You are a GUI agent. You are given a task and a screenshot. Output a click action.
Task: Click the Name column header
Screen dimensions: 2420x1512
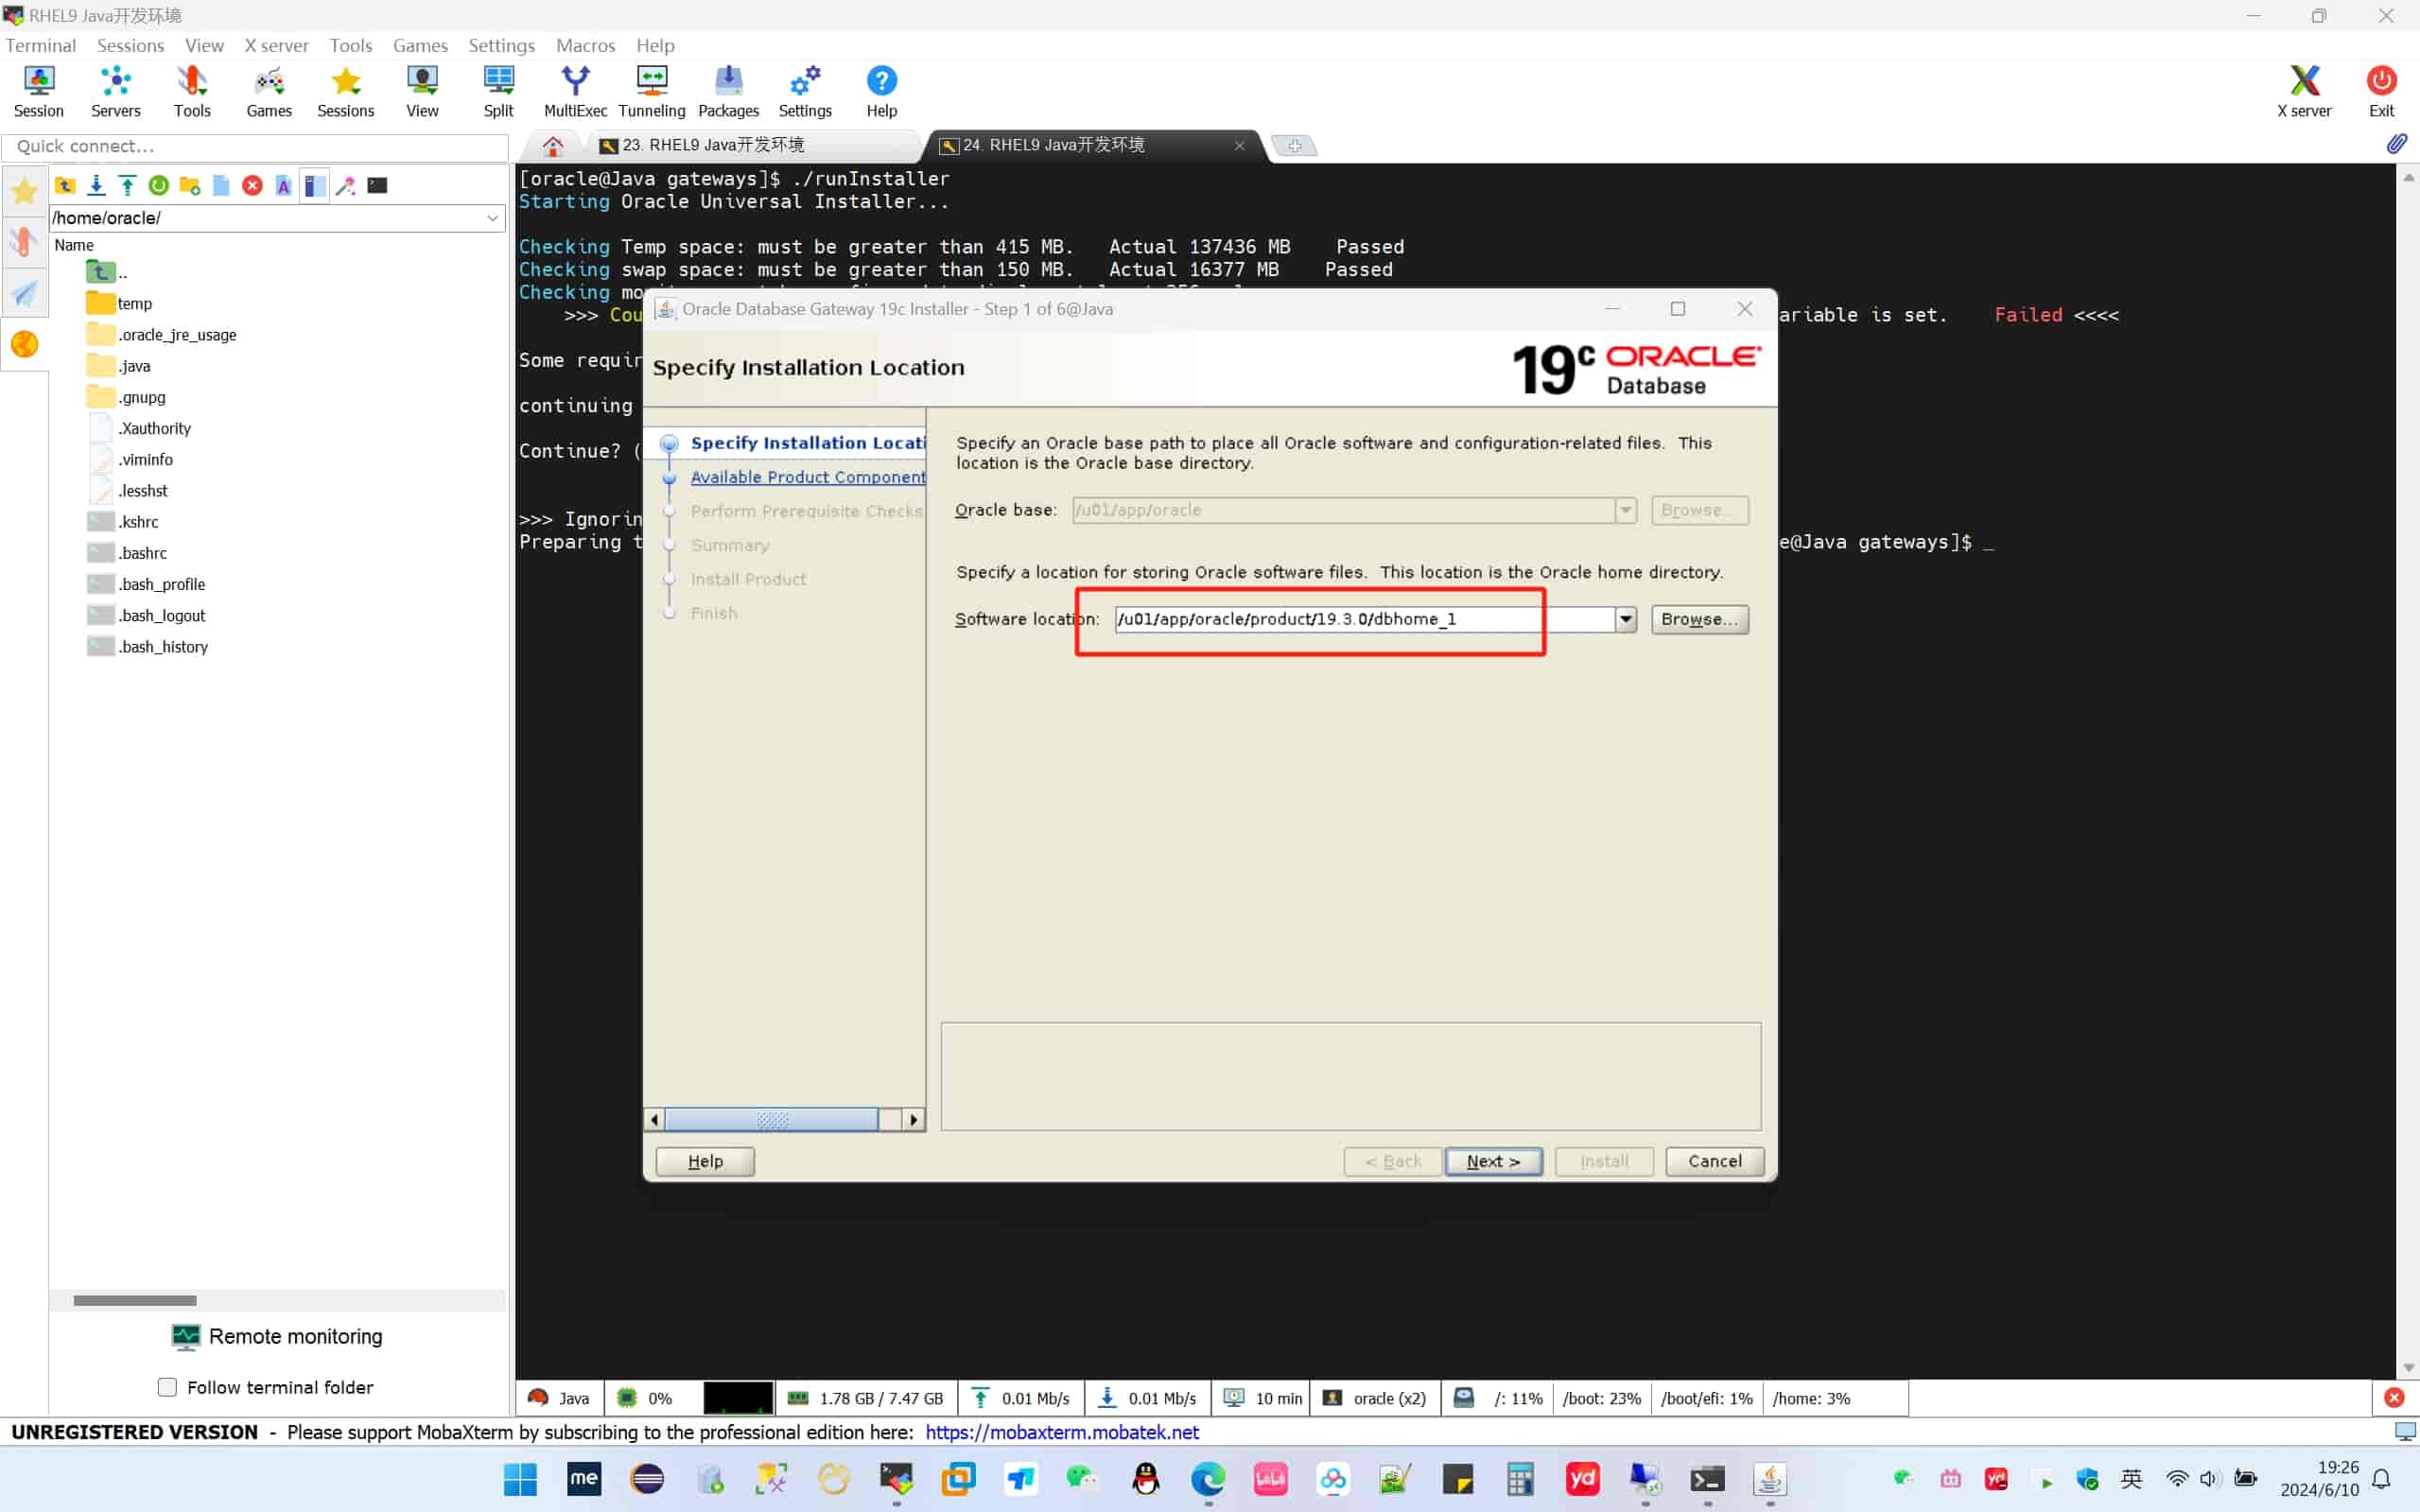pos(74,245)
